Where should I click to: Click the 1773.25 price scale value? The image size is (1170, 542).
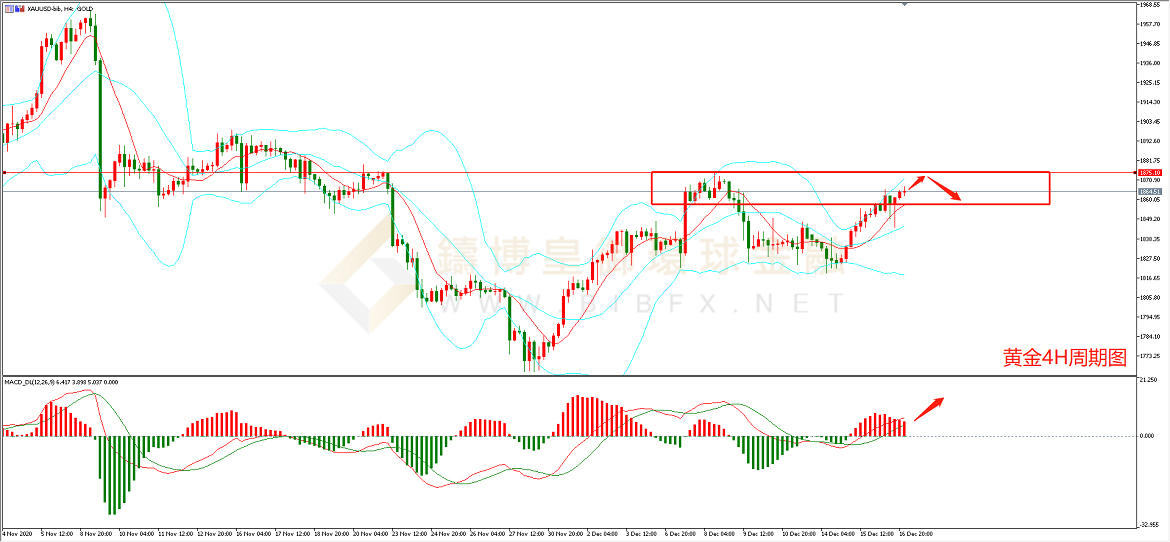(1150, 356)
